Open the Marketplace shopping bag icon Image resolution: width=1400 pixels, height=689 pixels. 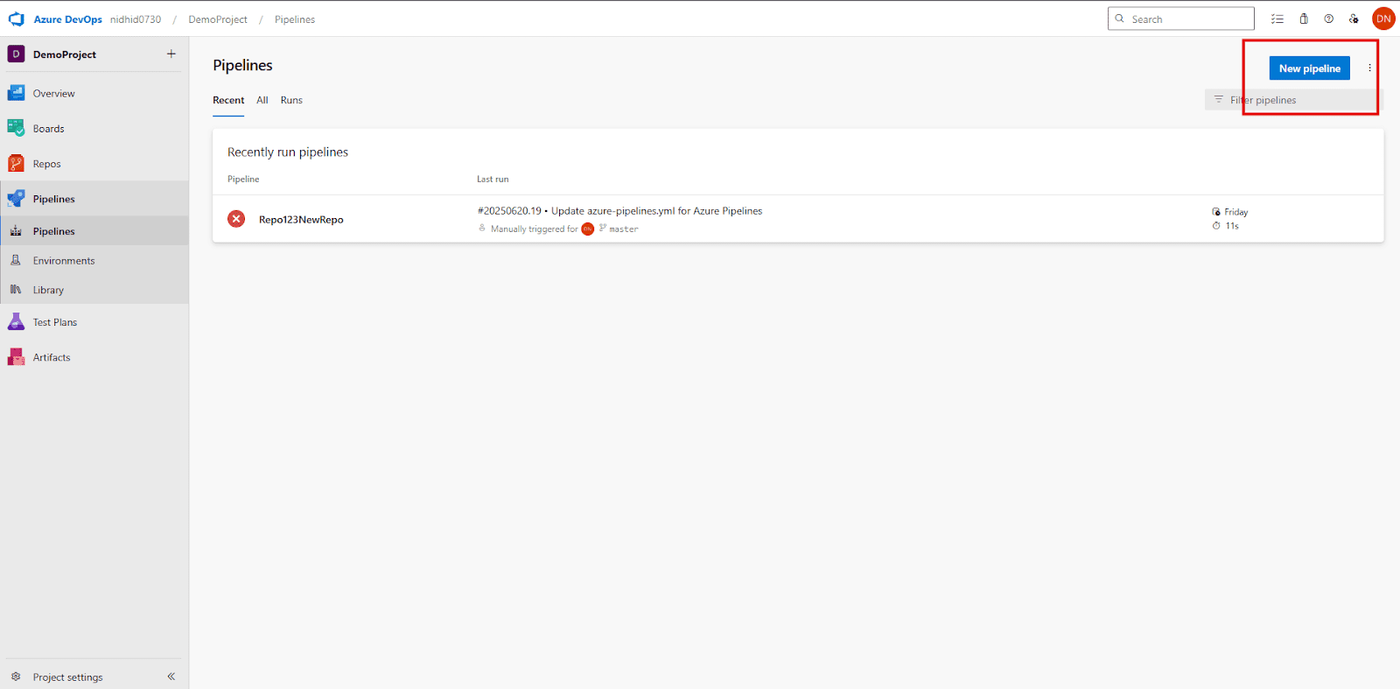click(1303, 19)
